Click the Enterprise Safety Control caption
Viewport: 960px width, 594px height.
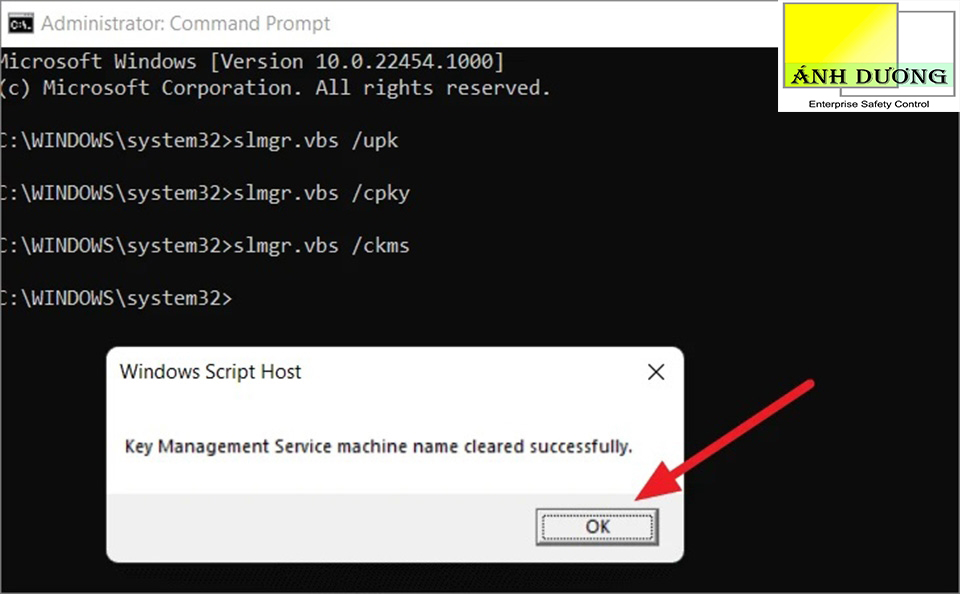(868, 104)
